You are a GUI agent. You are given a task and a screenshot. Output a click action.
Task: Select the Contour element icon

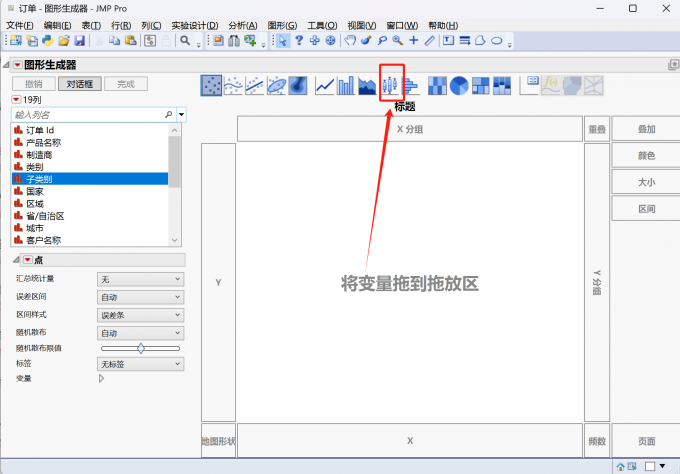[x=298, y=85]
